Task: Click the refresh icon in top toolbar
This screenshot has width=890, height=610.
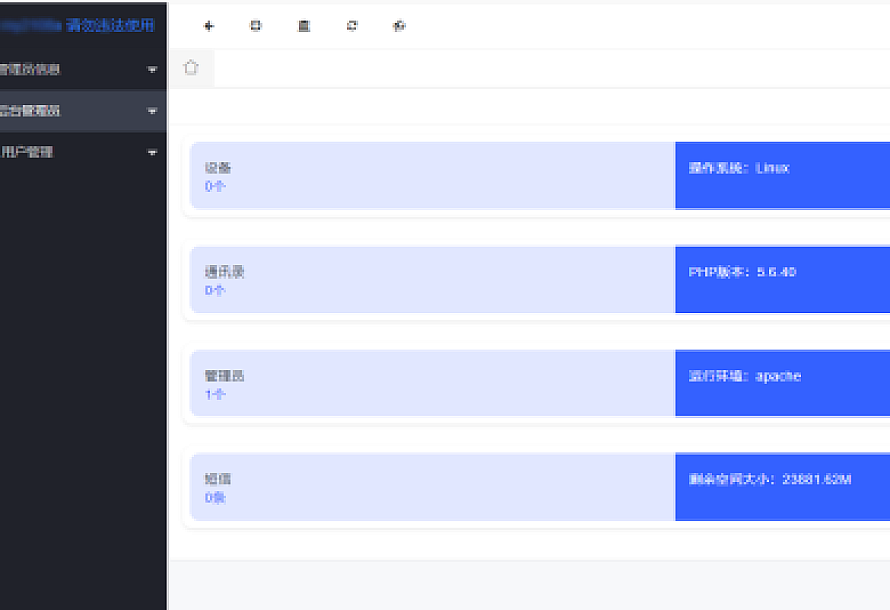Action: (x=352, y=26)
